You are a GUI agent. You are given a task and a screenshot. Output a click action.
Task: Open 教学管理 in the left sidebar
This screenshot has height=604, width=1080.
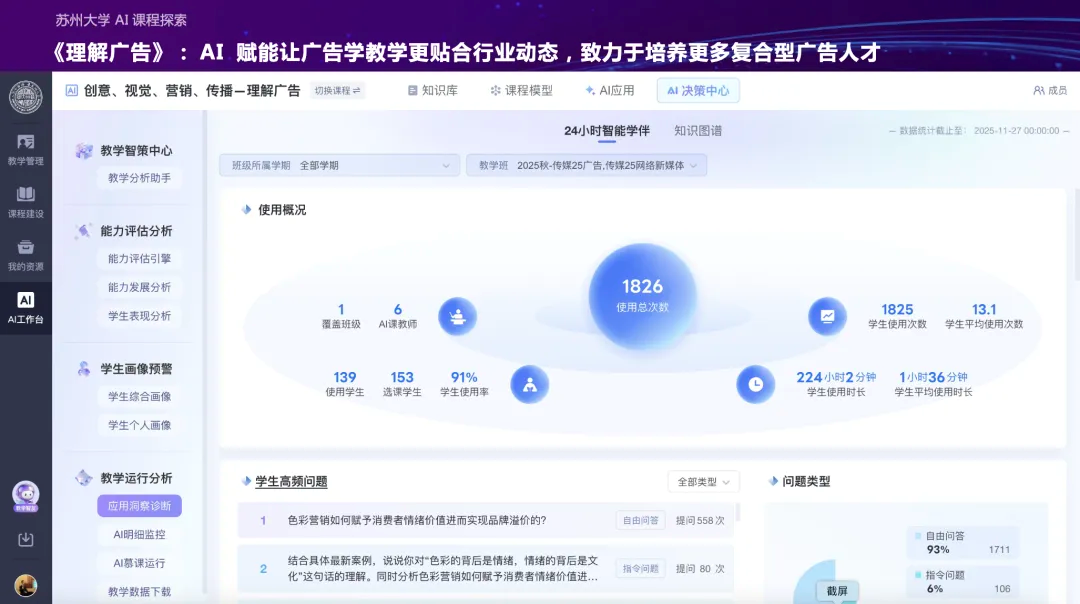pos(26,148)
